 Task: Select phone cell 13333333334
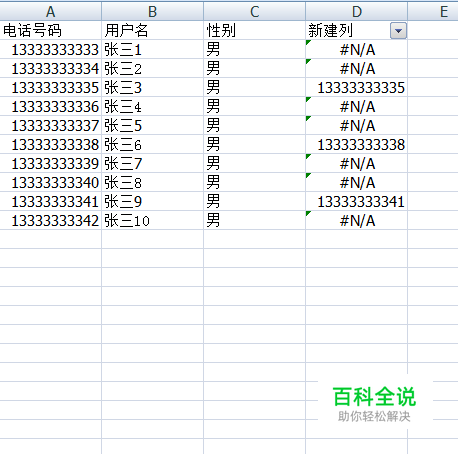[x=51, y=69]
